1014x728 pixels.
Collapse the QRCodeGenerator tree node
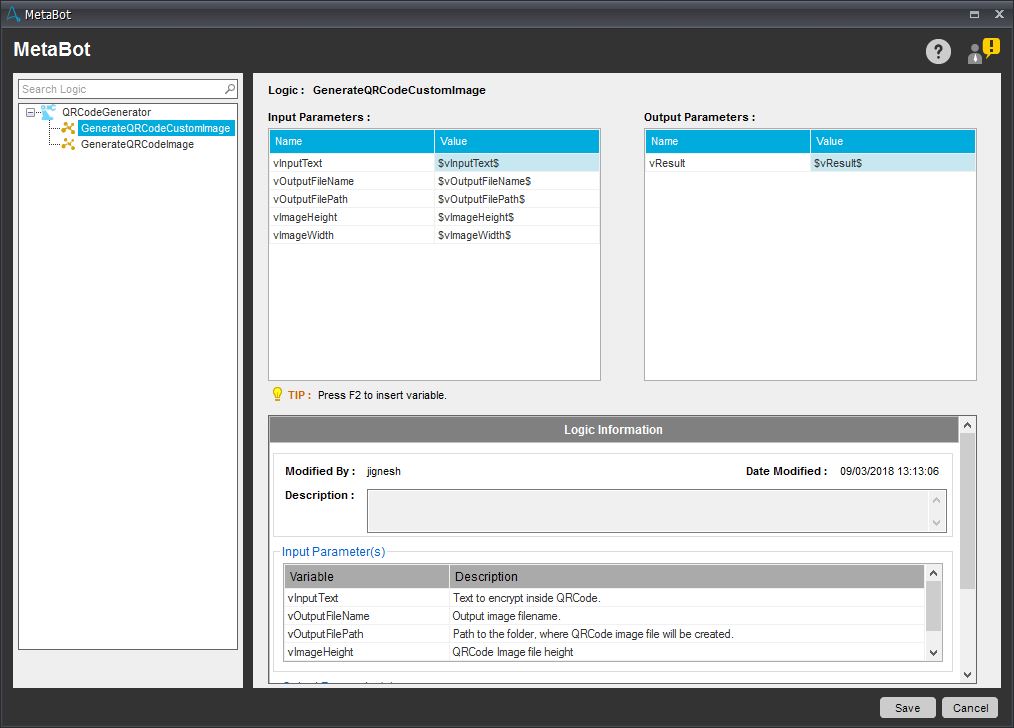[x=31, y=112]
